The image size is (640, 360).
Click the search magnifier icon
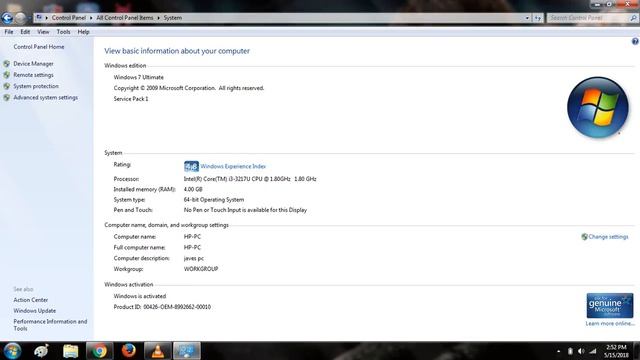point(633,18)
